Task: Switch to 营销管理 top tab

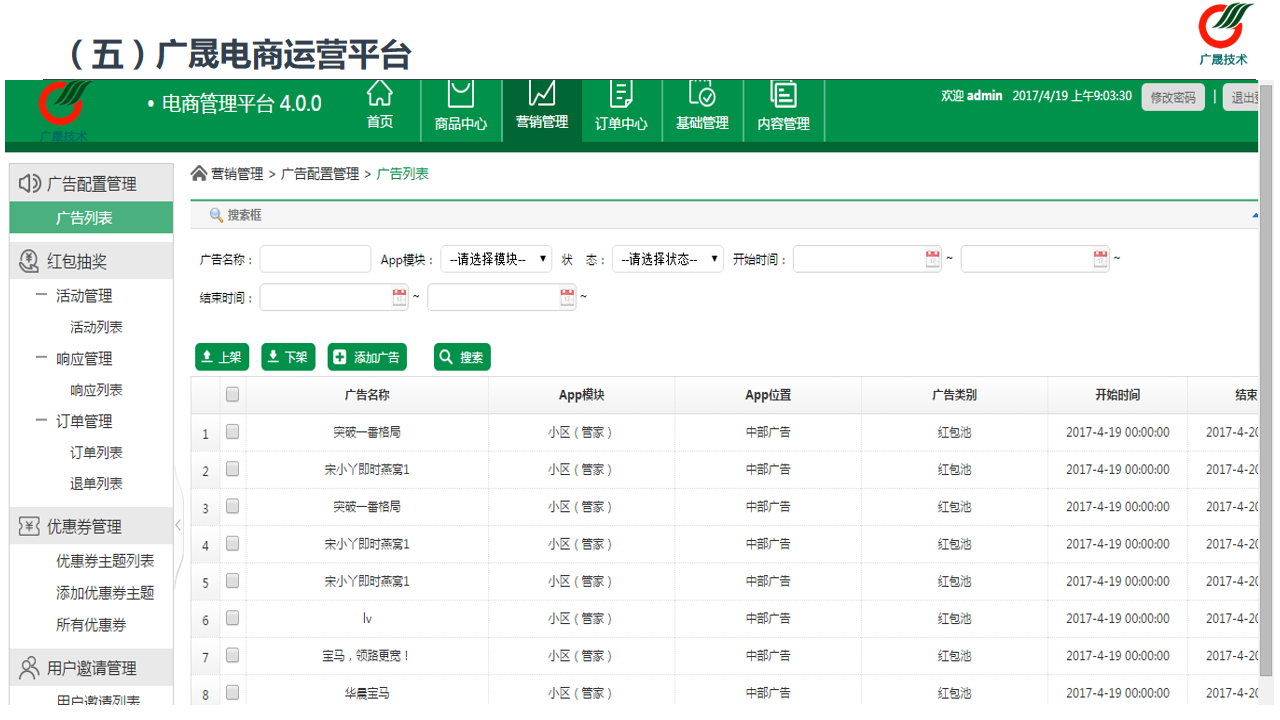Action: 541,107
